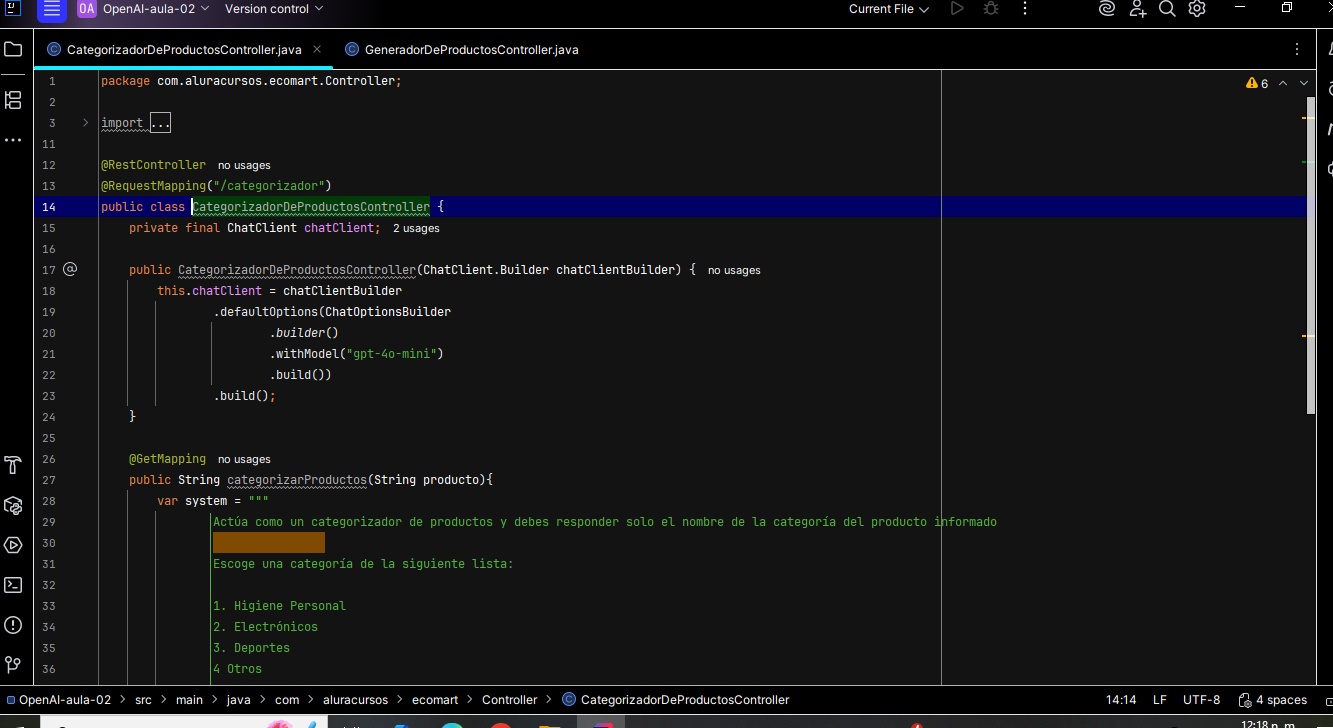Click the @RequestMapping annotation text
Image resolution: width=1333 pixels, height=728 pixels.
[x=153, y=185]
